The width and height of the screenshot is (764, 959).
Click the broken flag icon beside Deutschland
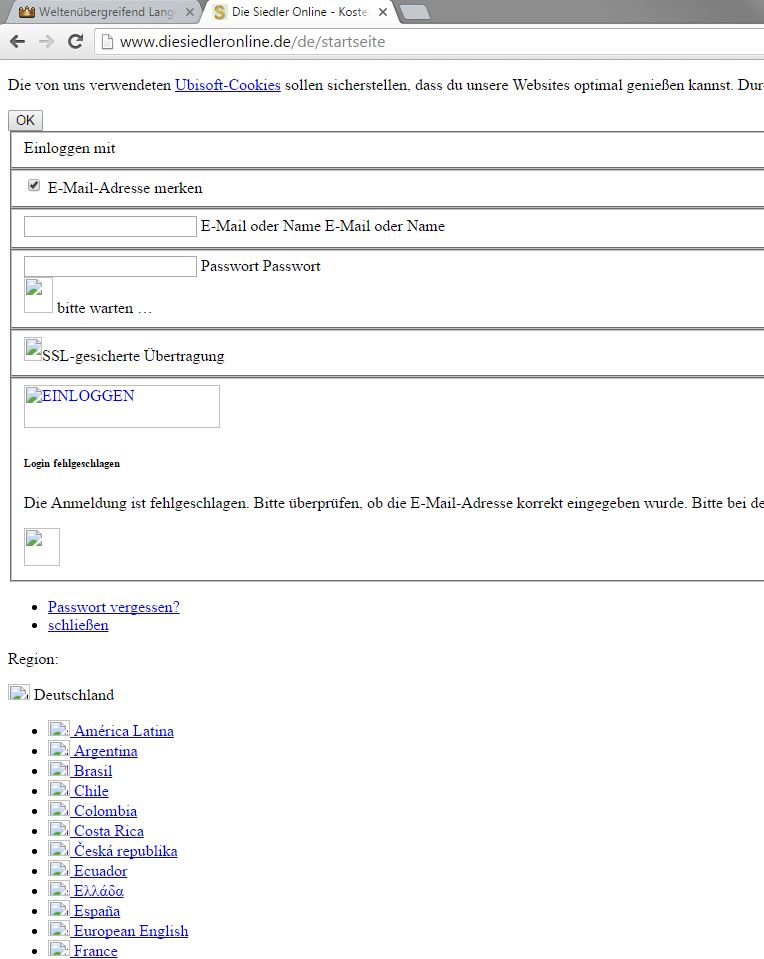pyautogui.click(x=18, y=693)
